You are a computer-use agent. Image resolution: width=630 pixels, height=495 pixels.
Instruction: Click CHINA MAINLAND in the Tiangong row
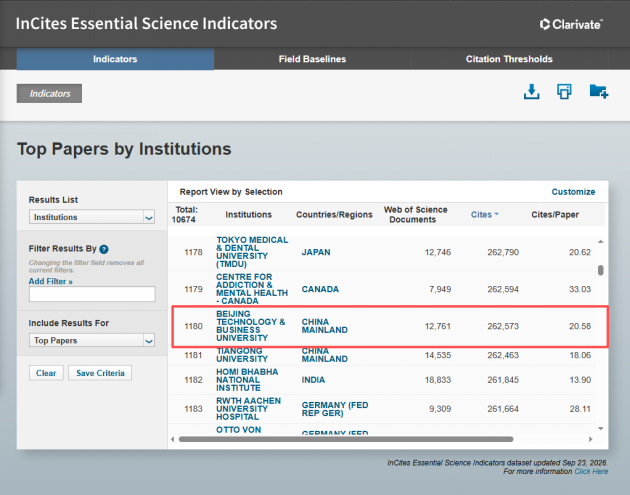(325, 355)
